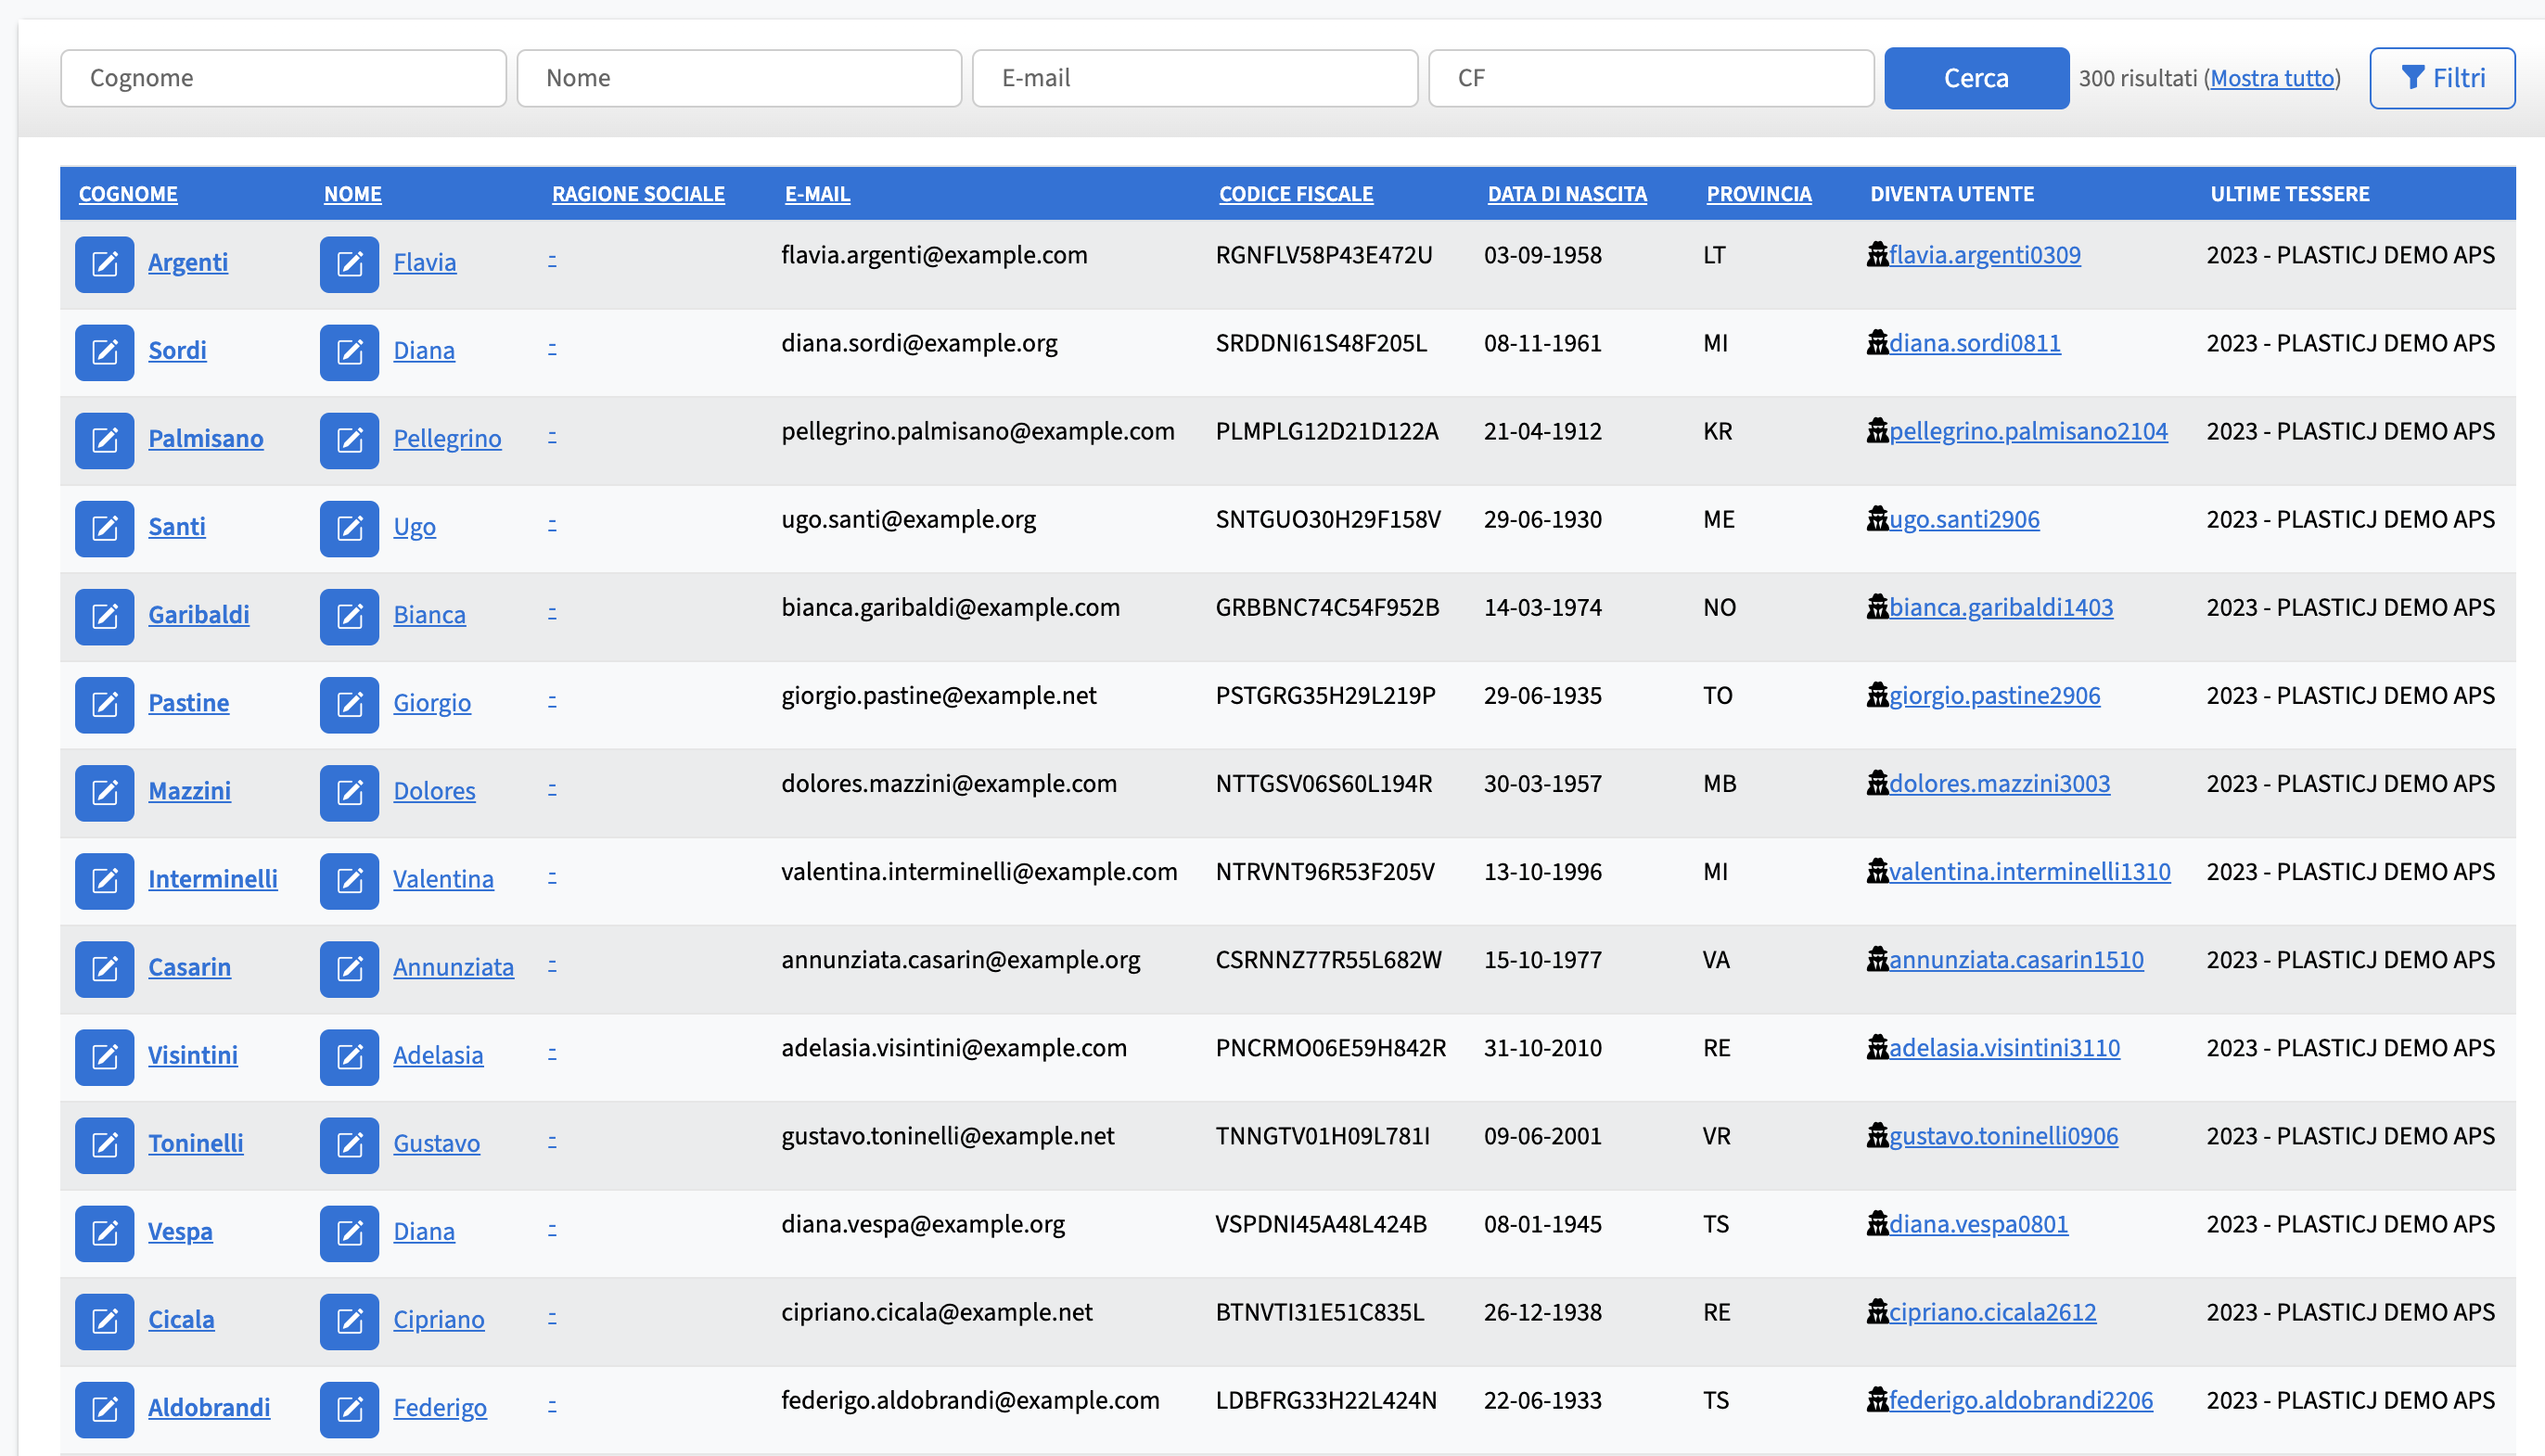
Task: Click edit icon beside name Valentina
Action: pos(350,880)
